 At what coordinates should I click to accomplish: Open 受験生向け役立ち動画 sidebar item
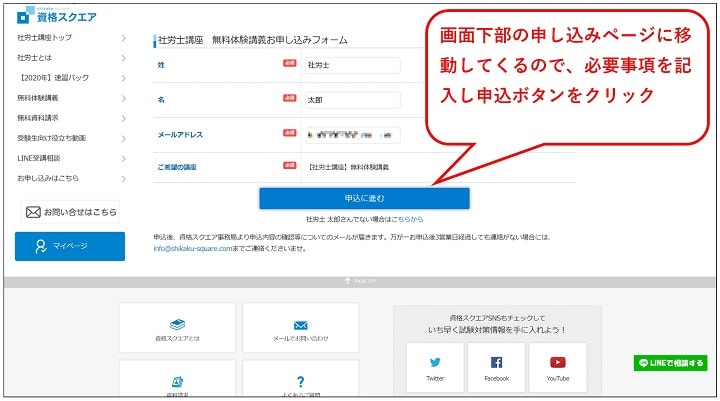tap(51, 138)
